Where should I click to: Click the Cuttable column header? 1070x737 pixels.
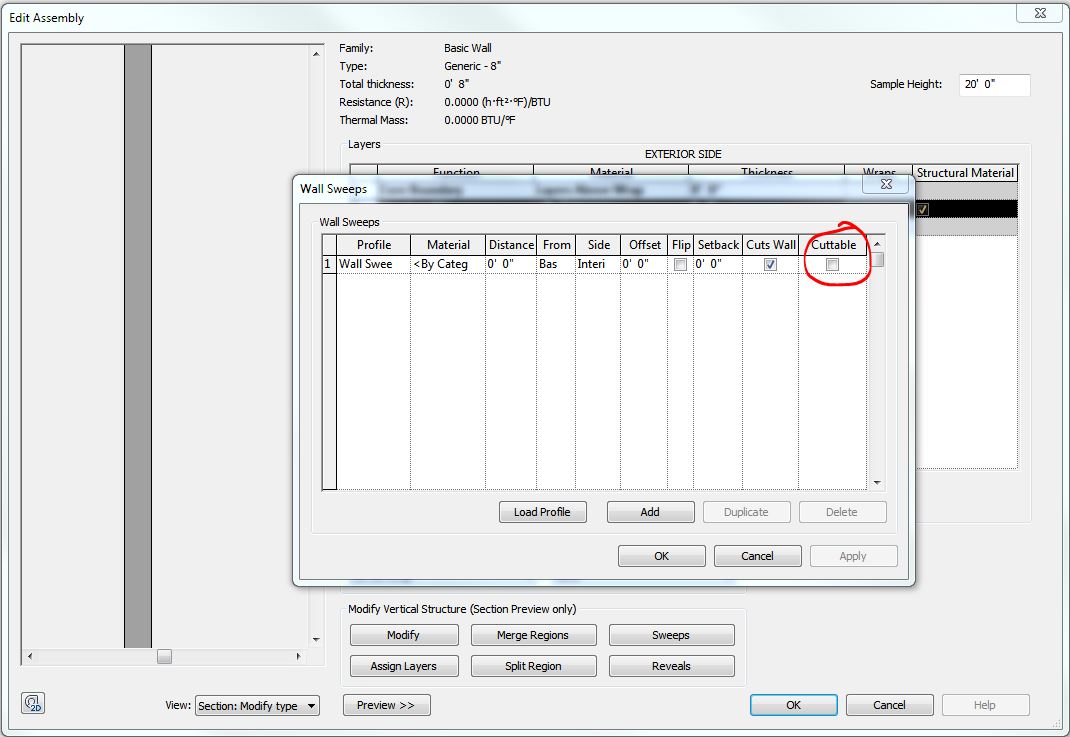(833, 244)
